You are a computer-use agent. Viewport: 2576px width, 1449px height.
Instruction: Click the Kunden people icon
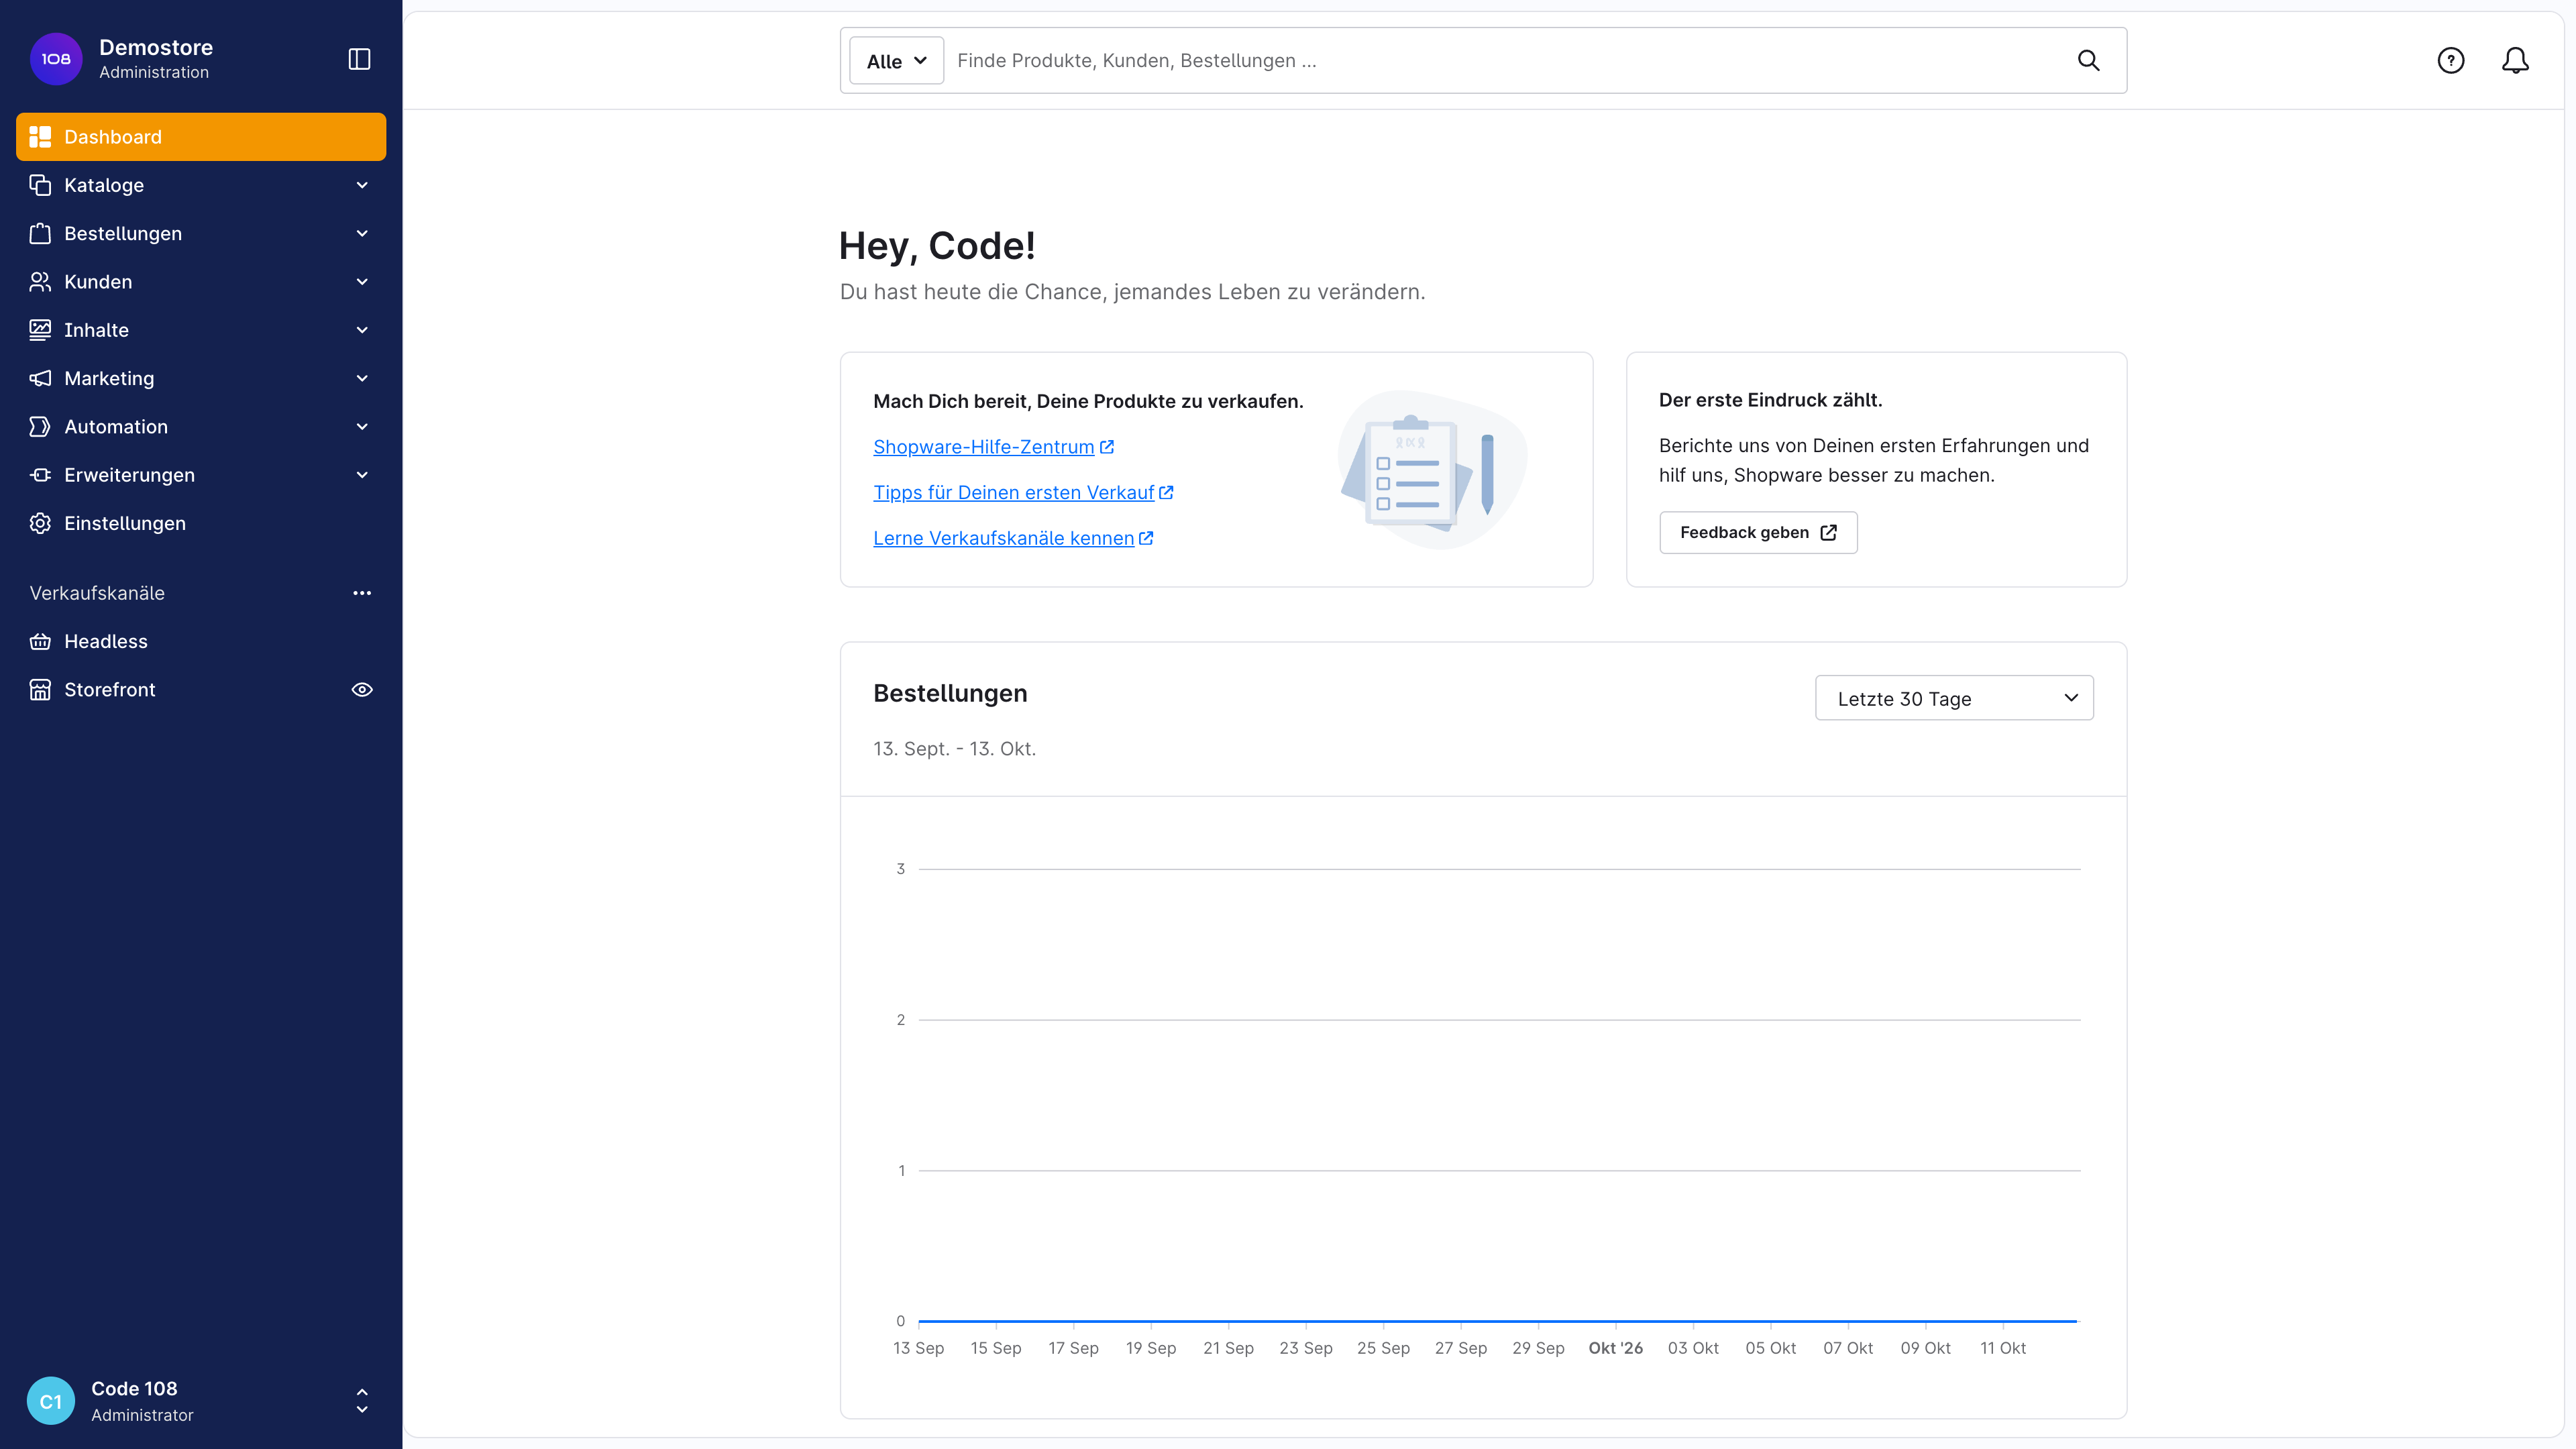click(x=40, y=282)
